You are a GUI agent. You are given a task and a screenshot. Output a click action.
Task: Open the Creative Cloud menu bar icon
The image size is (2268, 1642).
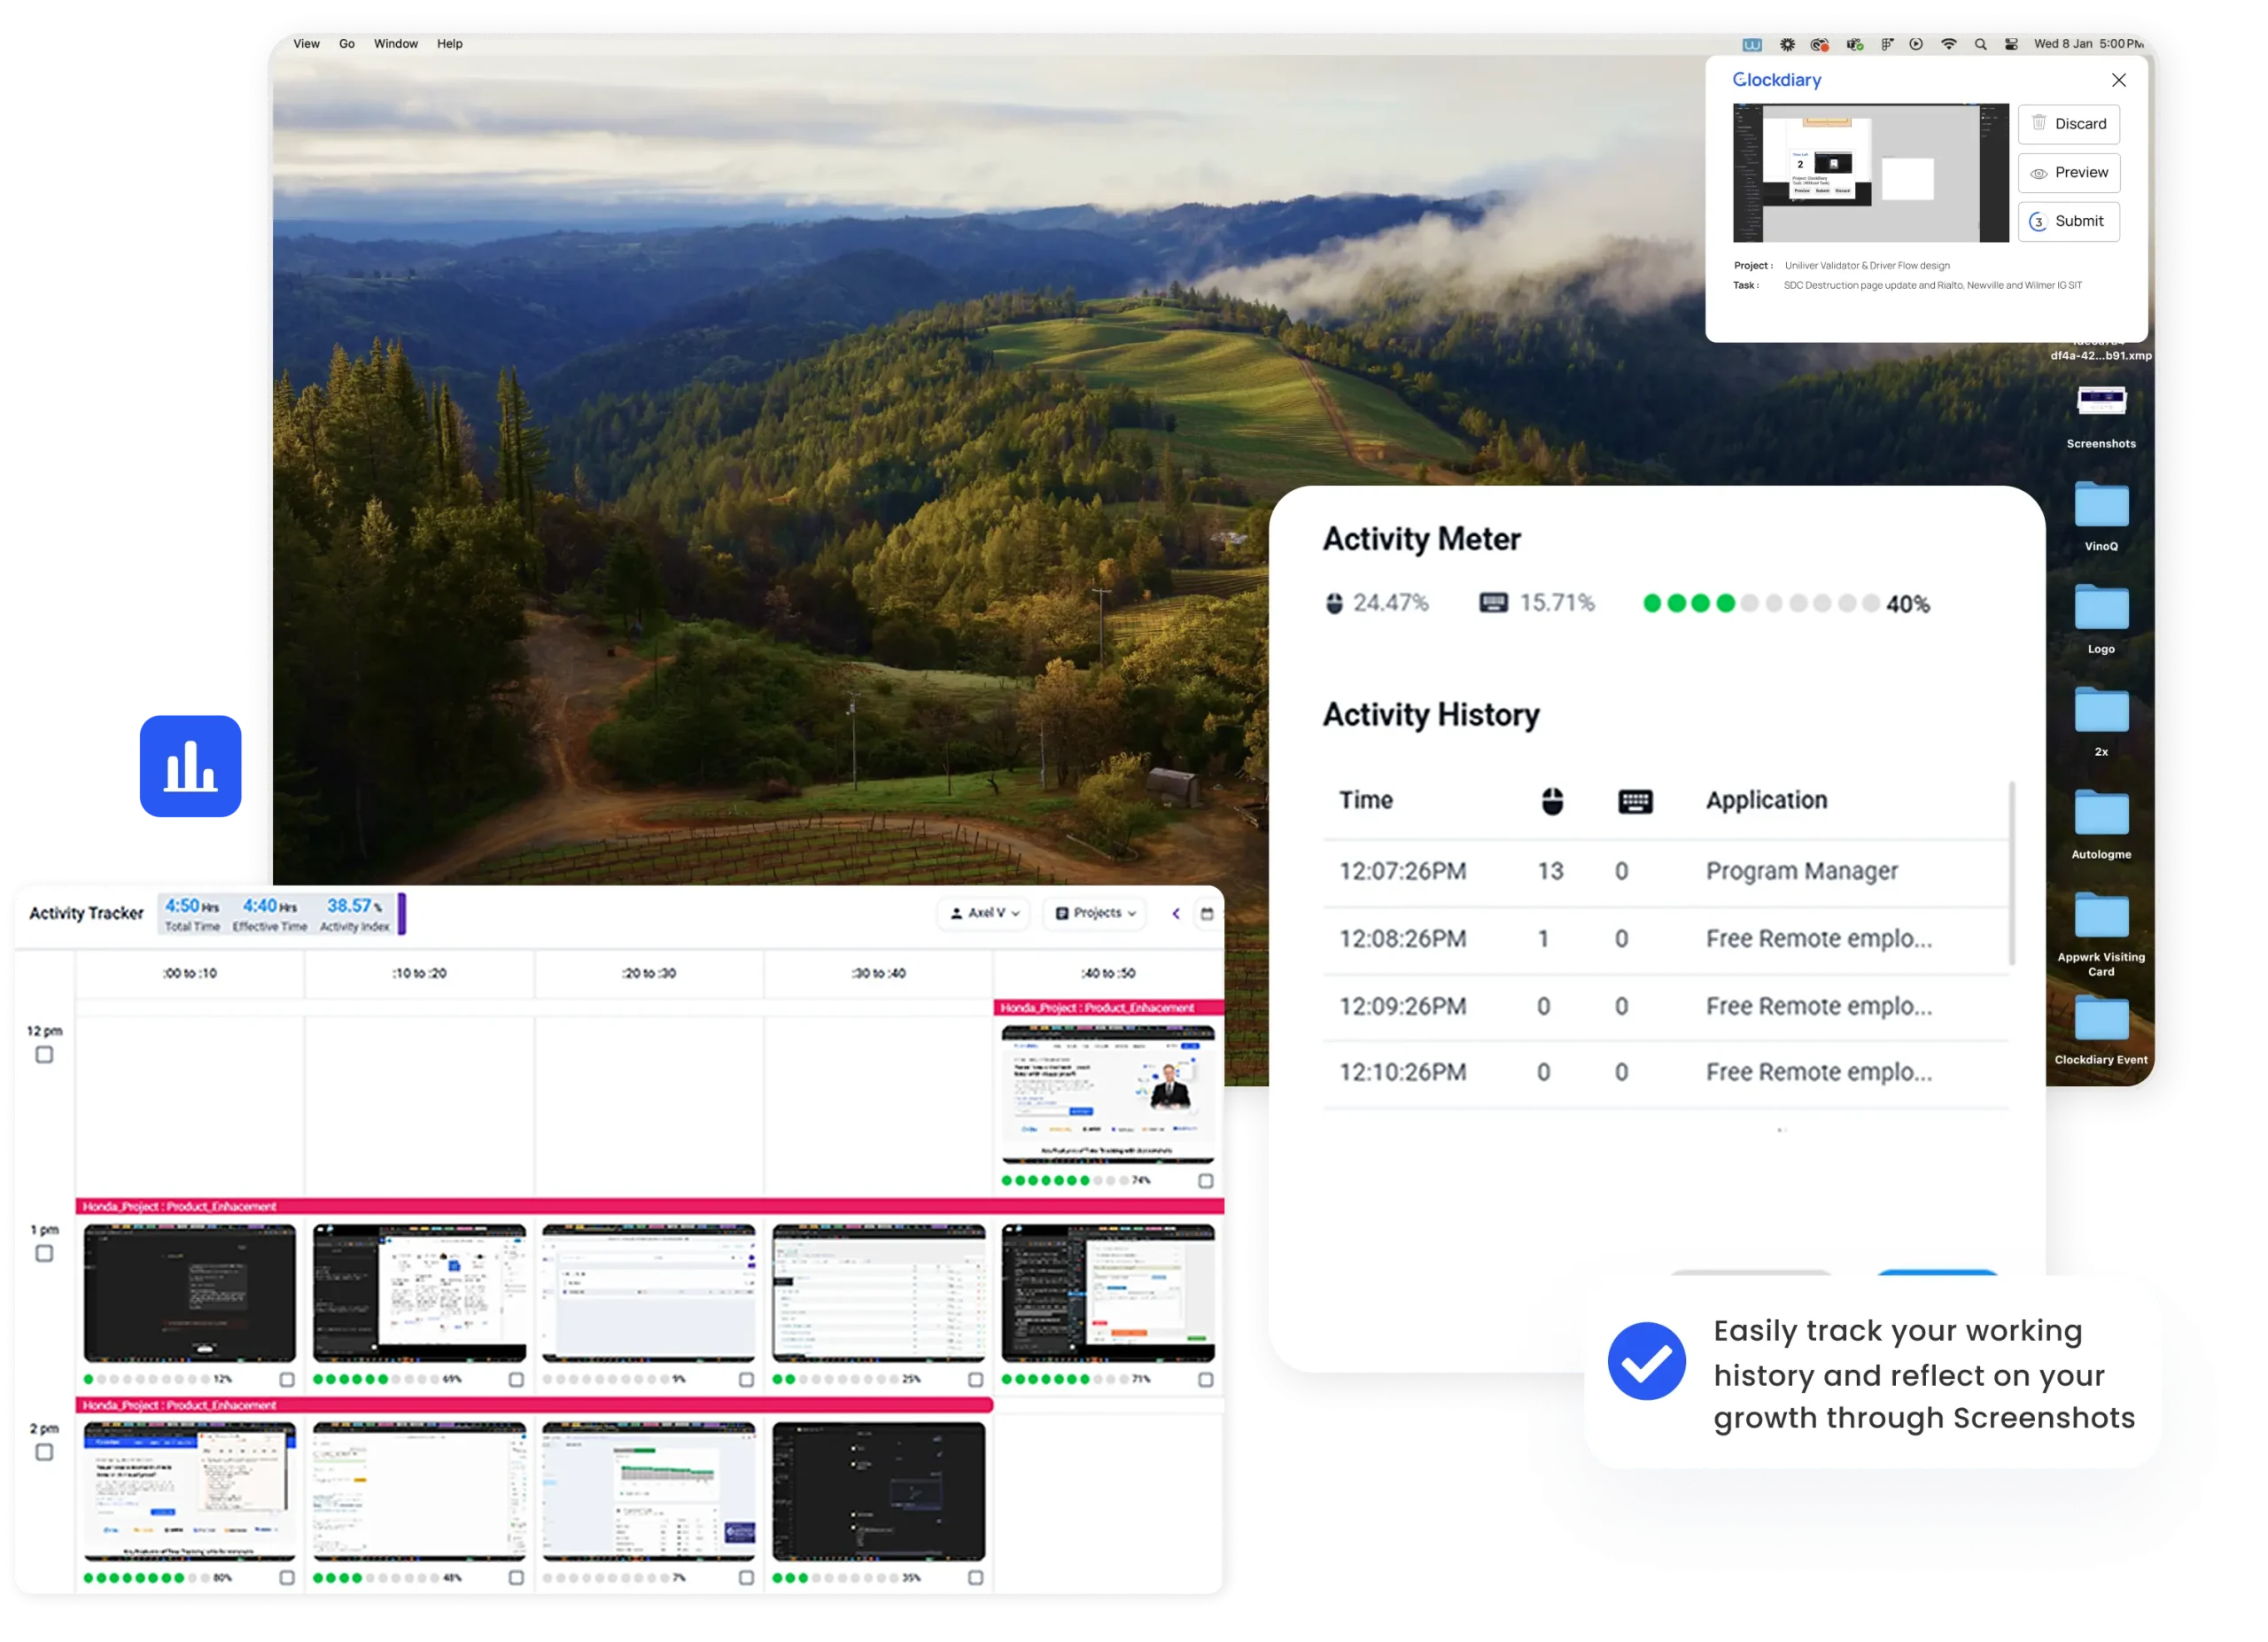(x=1819, y=44)
